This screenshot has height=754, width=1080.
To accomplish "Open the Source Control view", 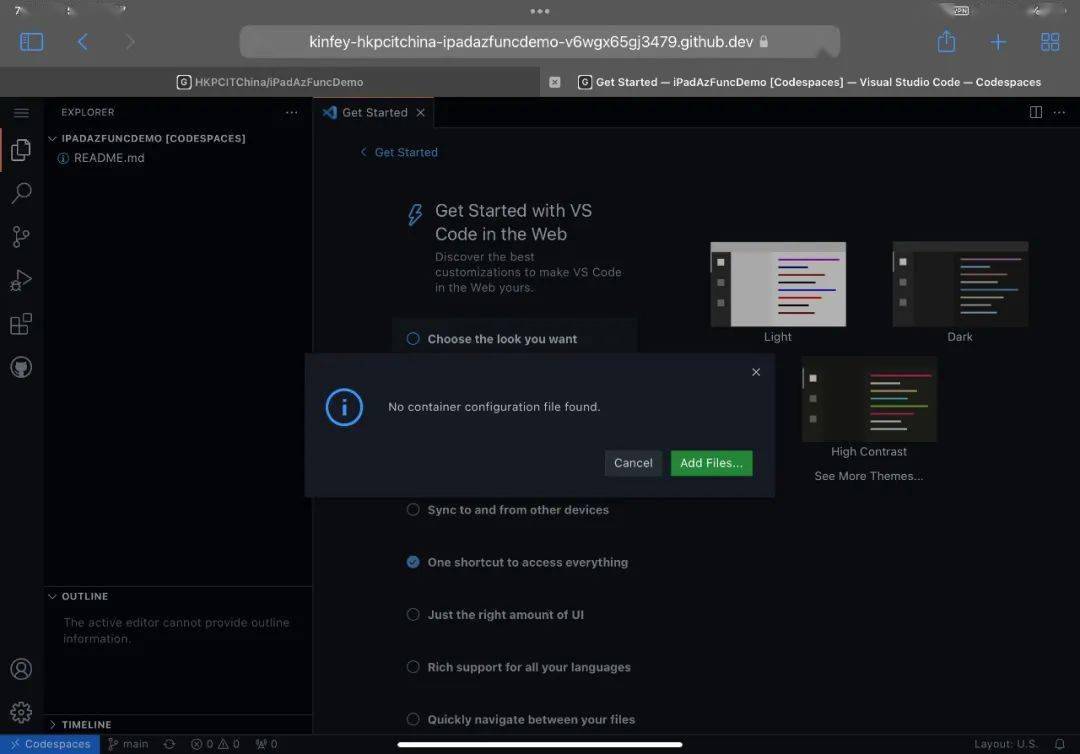I will coord(21,236).
